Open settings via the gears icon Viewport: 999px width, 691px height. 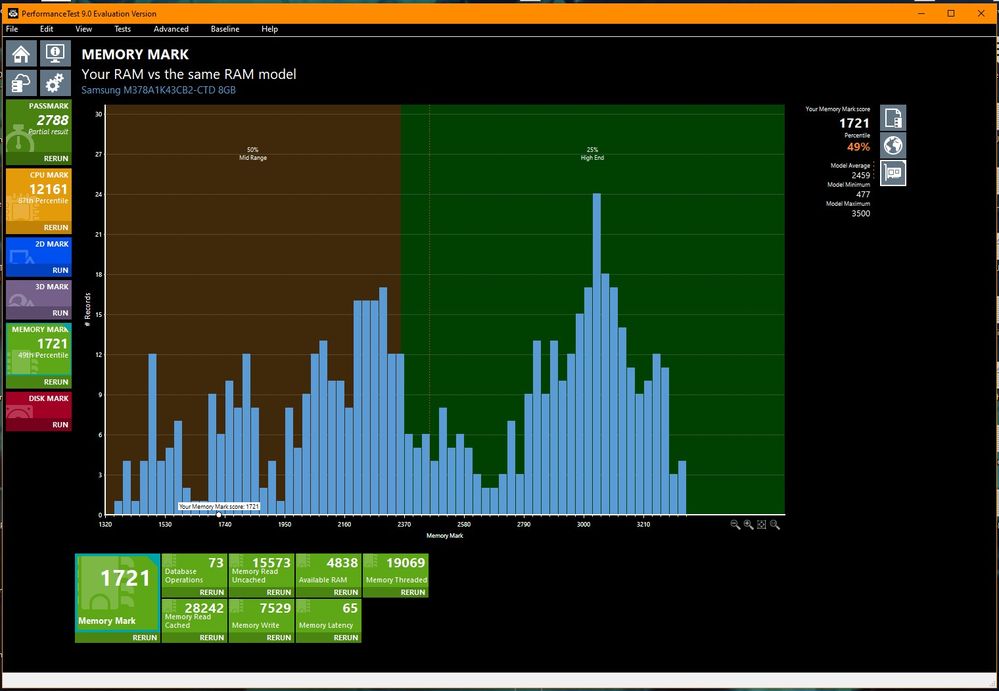pyautogui.click(x=54, y=83)
